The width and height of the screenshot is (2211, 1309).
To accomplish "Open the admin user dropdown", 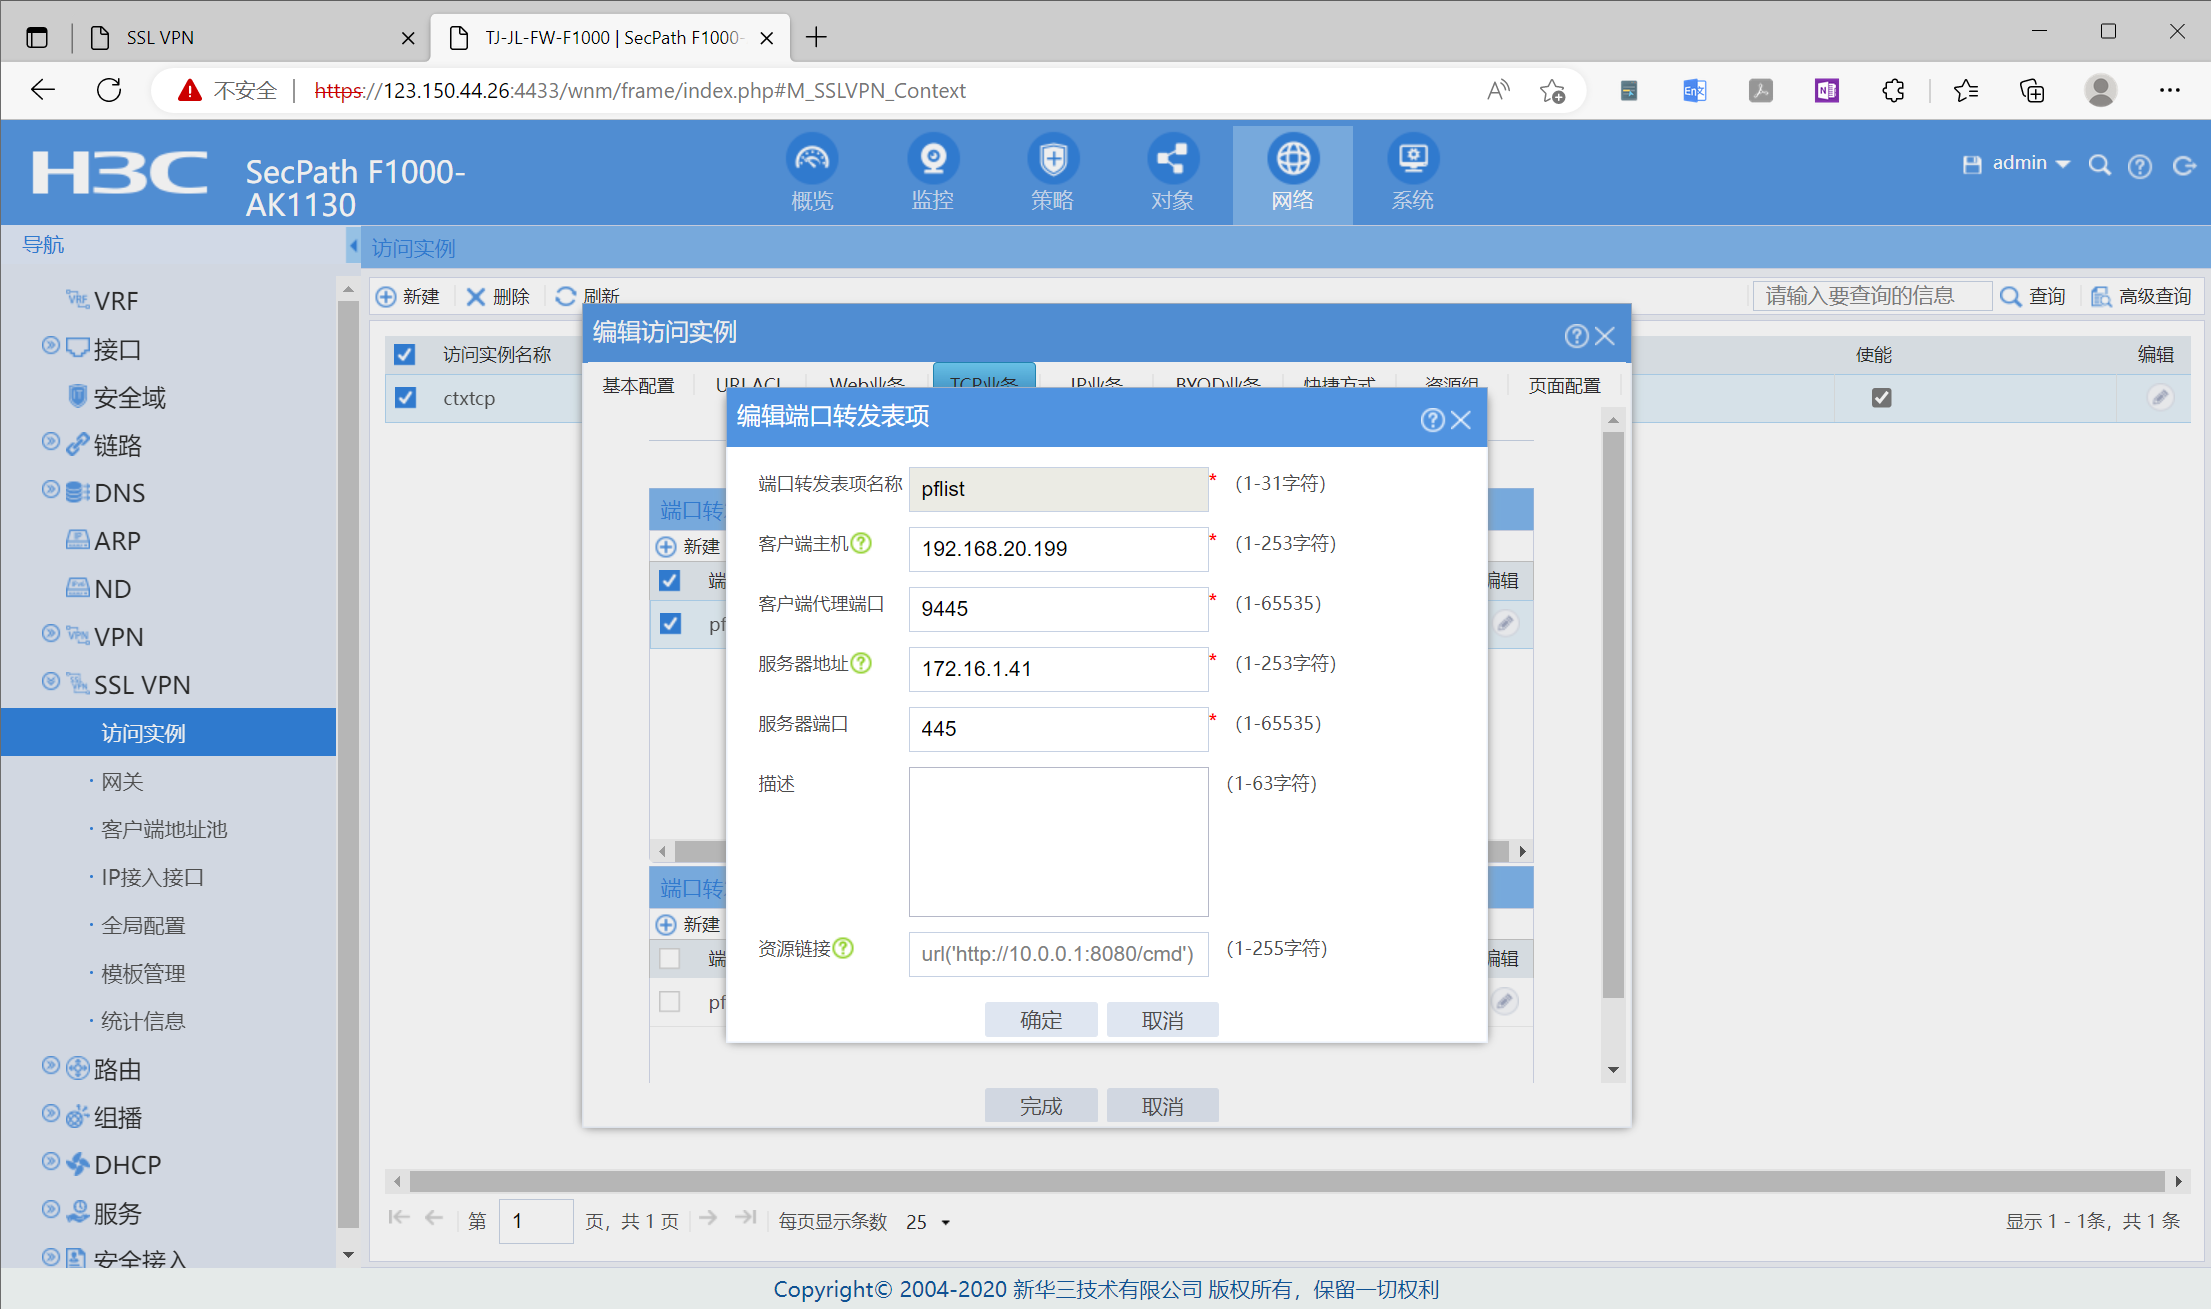I will (2030, 164).
